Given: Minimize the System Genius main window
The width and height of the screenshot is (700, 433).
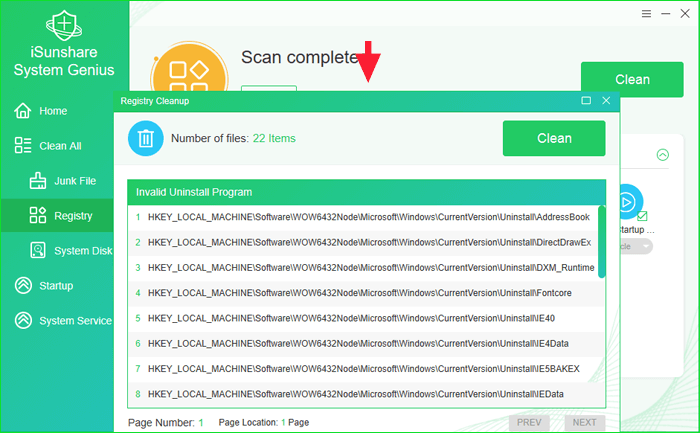Looking at the screenshot, I should [x=666, y=14].
